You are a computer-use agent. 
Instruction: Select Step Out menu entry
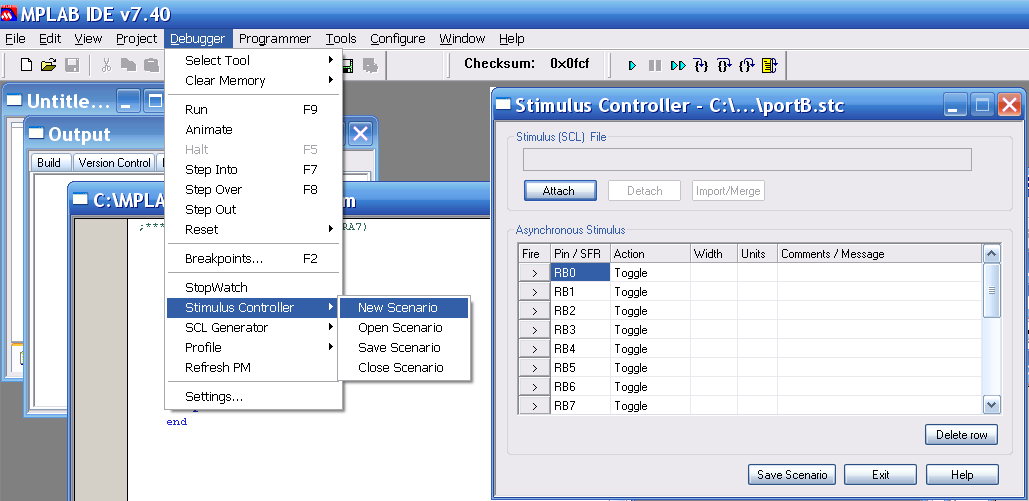253,210
